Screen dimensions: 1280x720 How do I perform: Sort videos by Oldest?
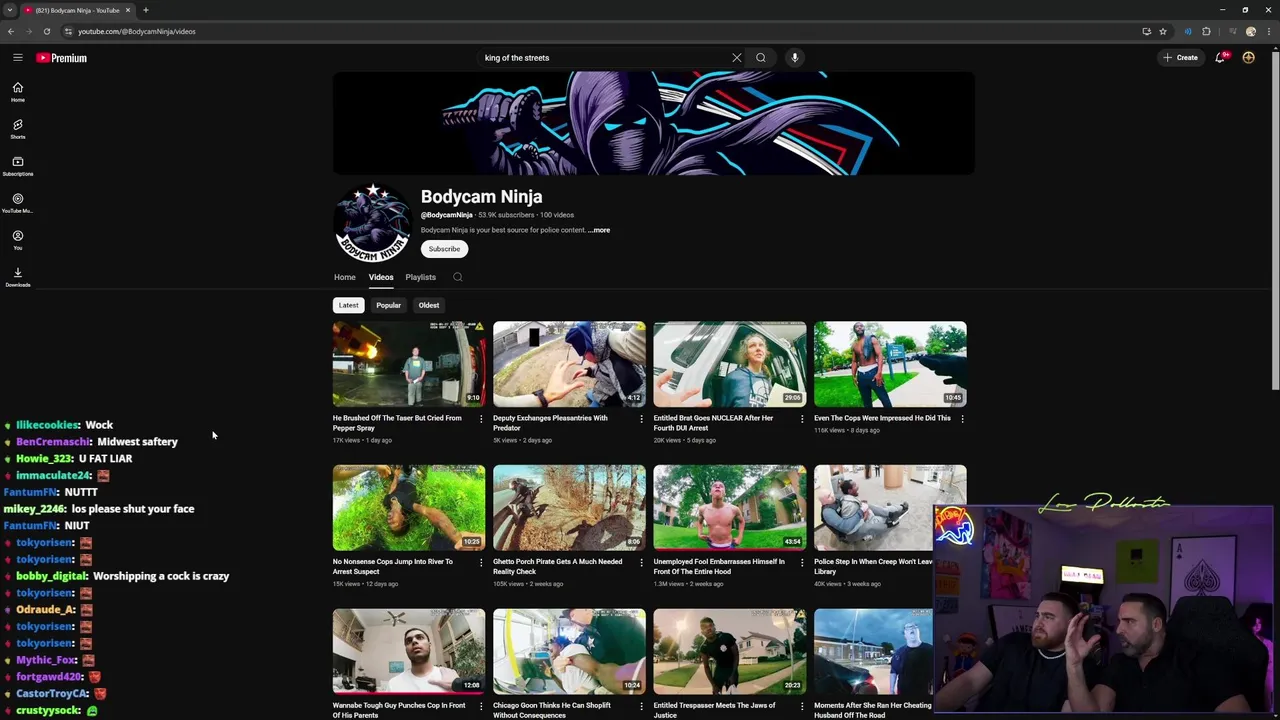coord(429,305)
